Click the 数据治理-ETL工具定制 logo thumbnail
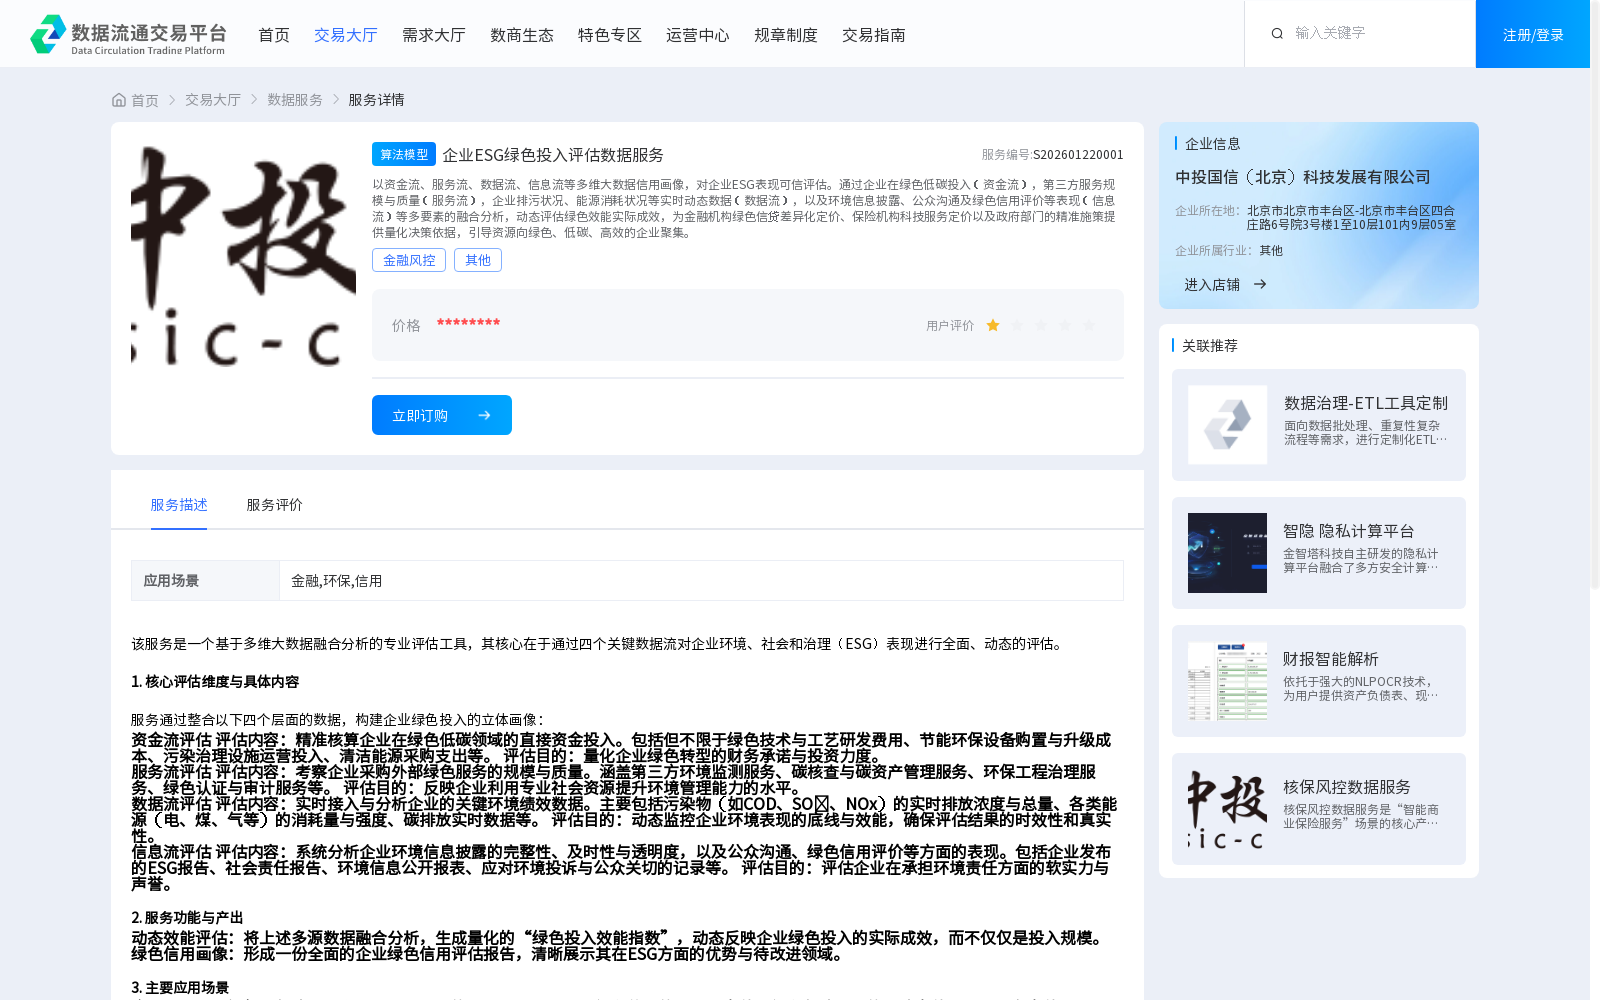This screenshot has height=1000, width=1600. click(1227, 425)
